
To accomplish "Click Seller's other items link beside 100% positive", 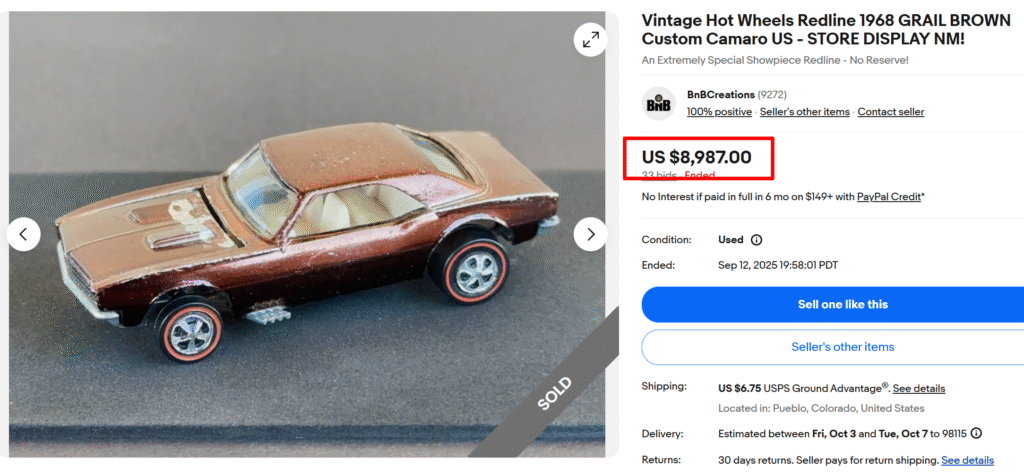I will (804, 112).
